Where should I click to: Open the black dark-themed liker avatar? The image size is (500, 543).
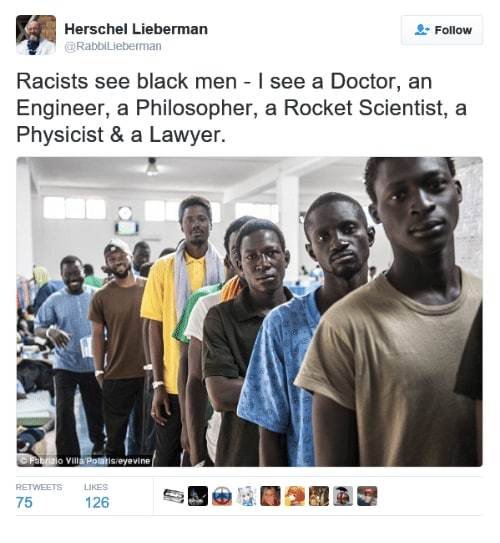(198, 496)
